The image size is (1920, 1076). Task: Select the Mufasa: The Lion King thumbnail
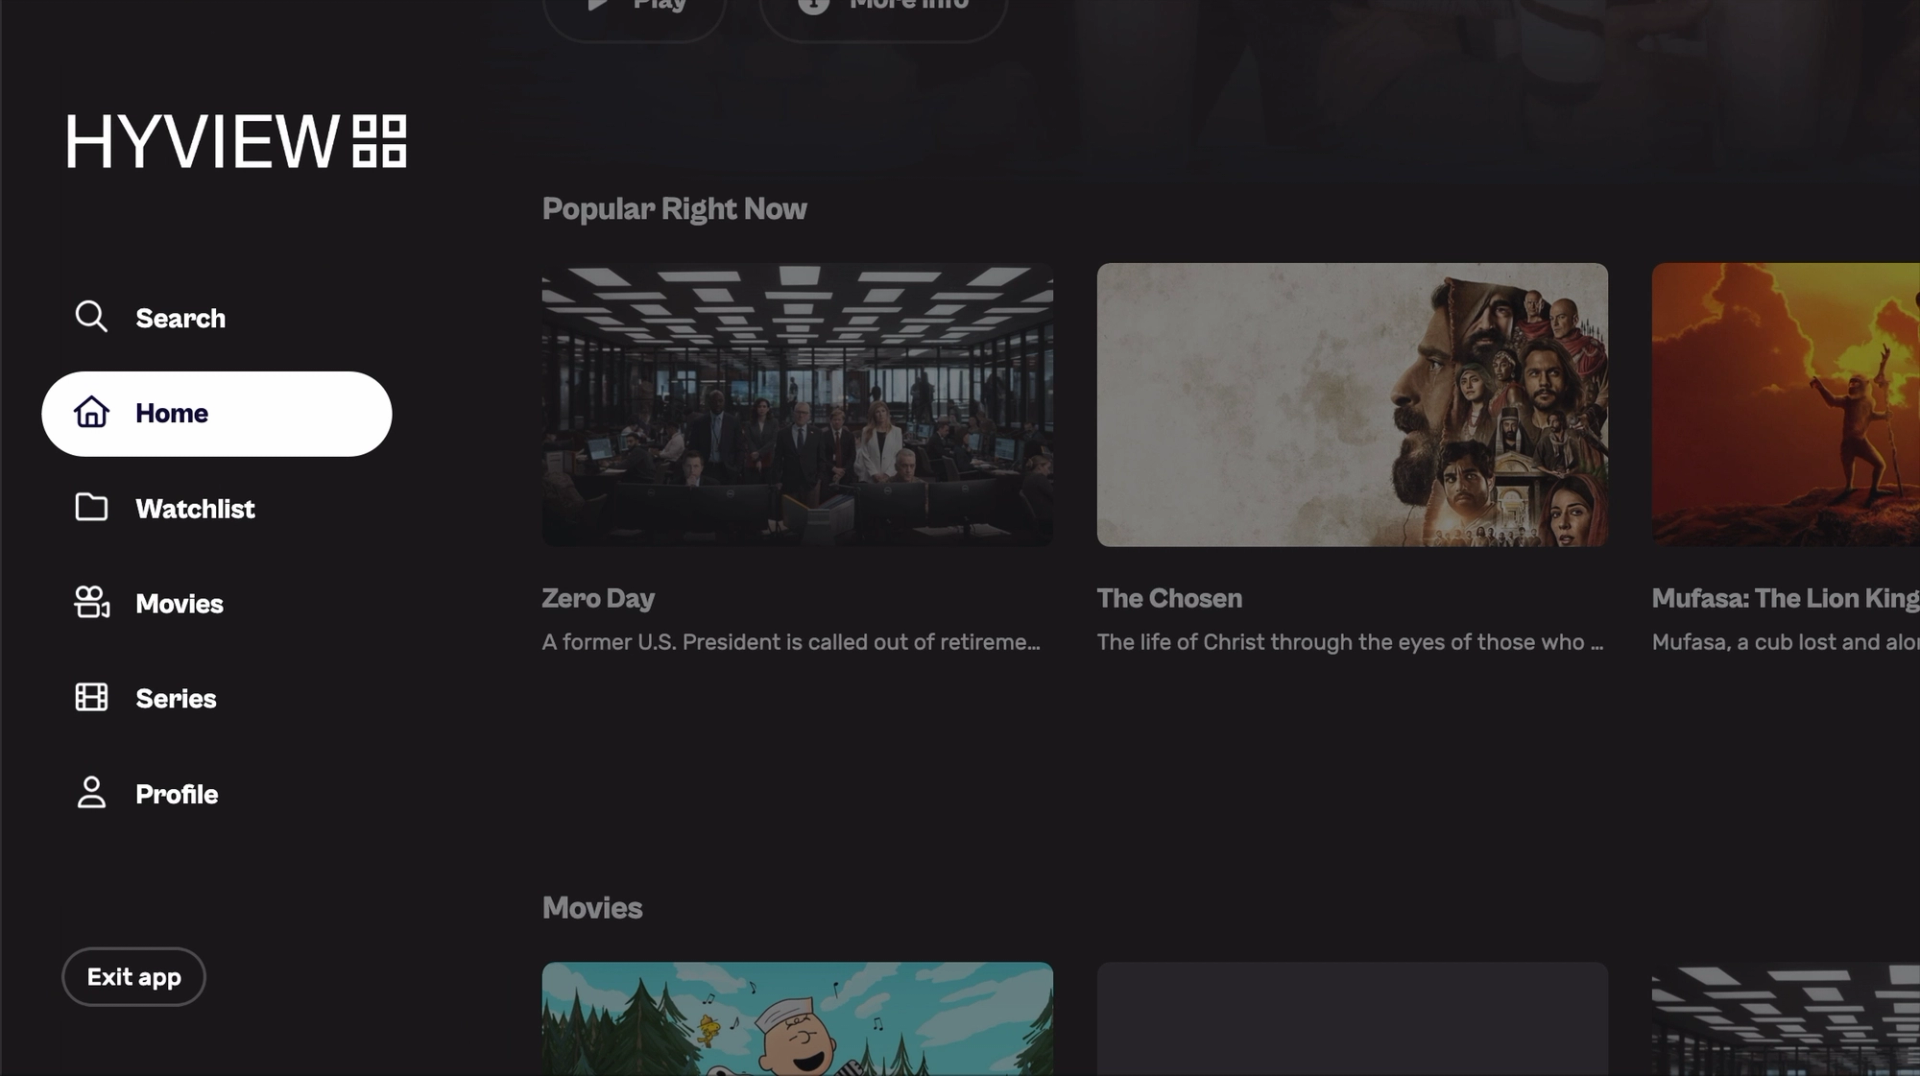click(1786, 404)
